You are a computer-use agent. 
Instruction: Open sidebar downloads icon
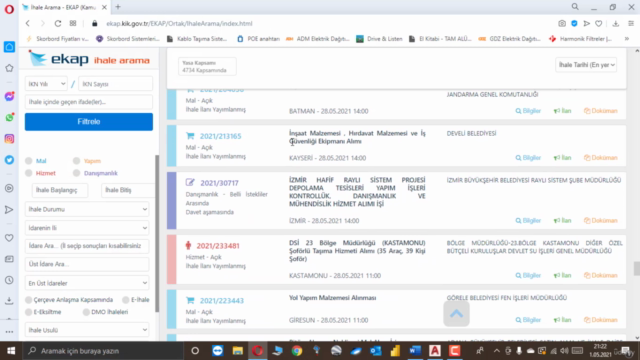(9, 301)
